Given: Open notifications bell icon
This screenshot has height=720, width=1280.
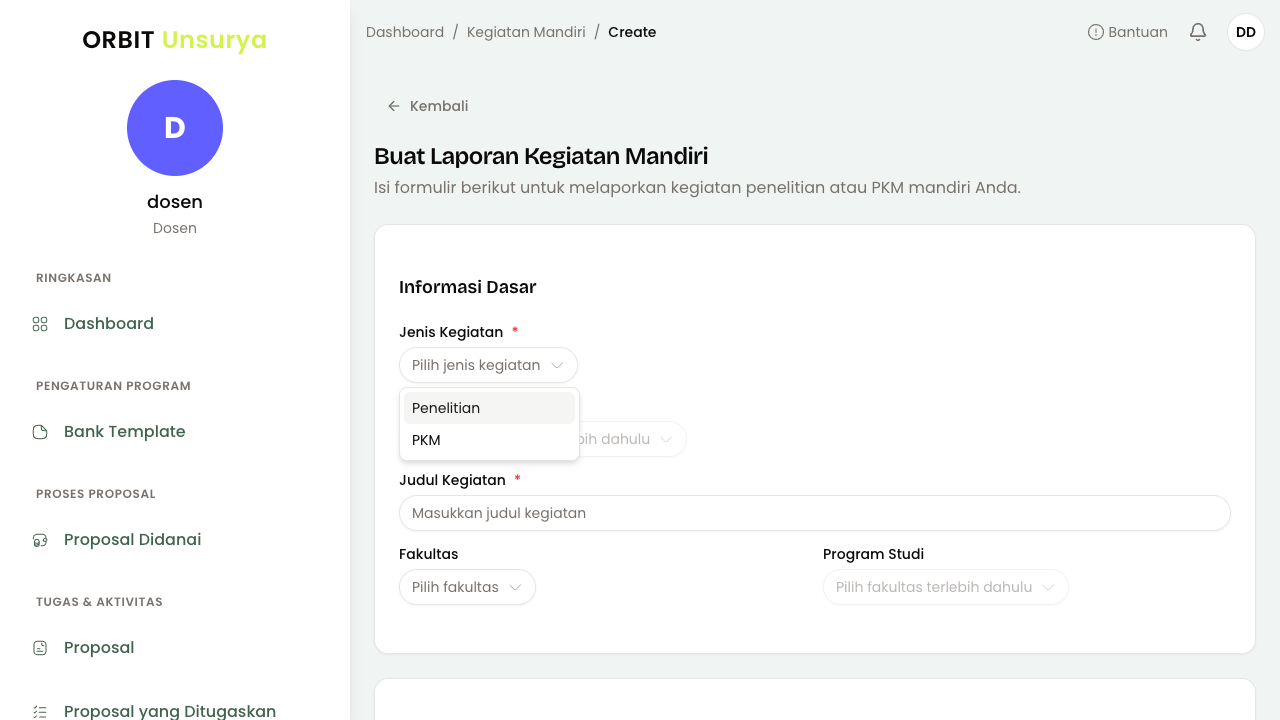Looking at the screenshot, I should (x=1198, y=32).
